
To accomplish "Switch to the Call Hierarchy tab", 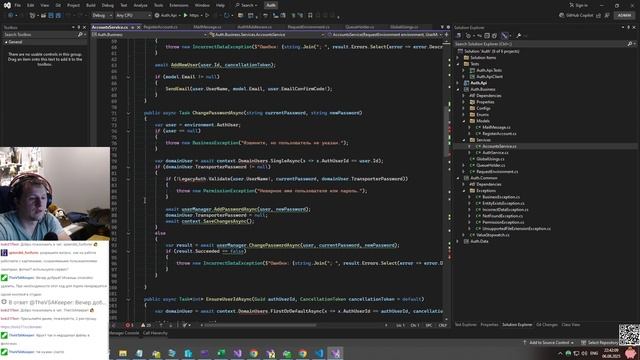I will pyautogui.click(x=155, y=333).
